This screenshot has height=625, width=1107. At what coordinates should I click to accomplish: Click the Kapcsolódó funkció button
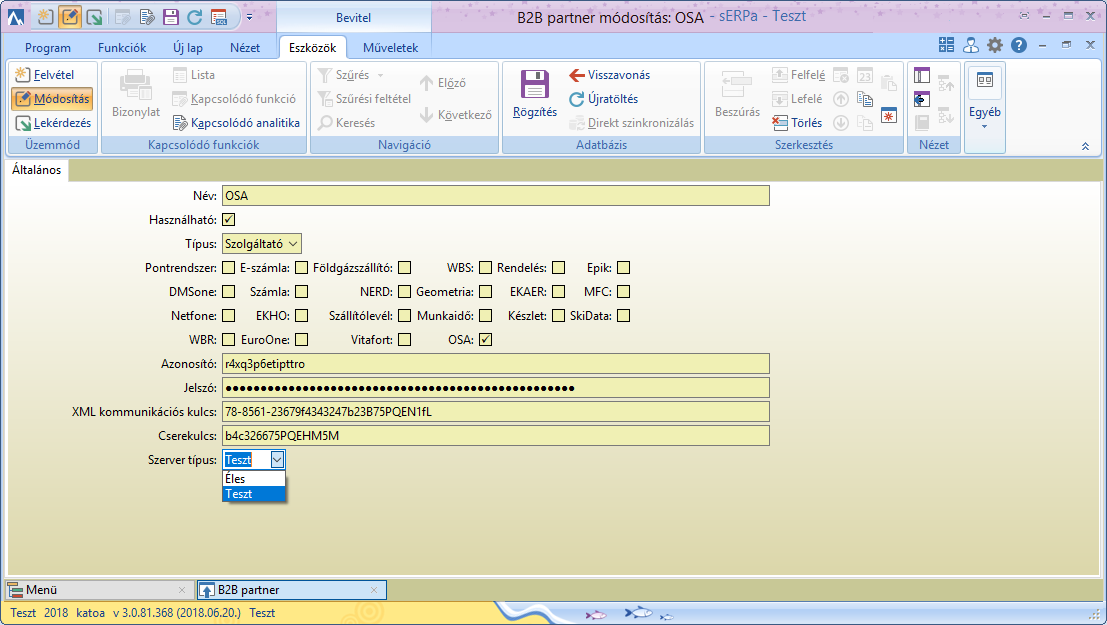234,99
